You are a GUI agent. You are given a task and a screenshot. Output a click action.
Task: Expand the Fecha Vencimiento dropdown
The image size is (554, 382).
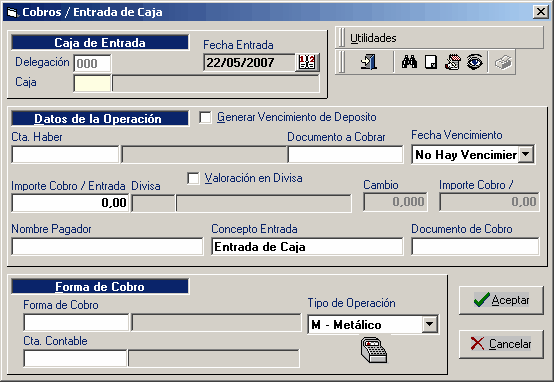(526, 154)
